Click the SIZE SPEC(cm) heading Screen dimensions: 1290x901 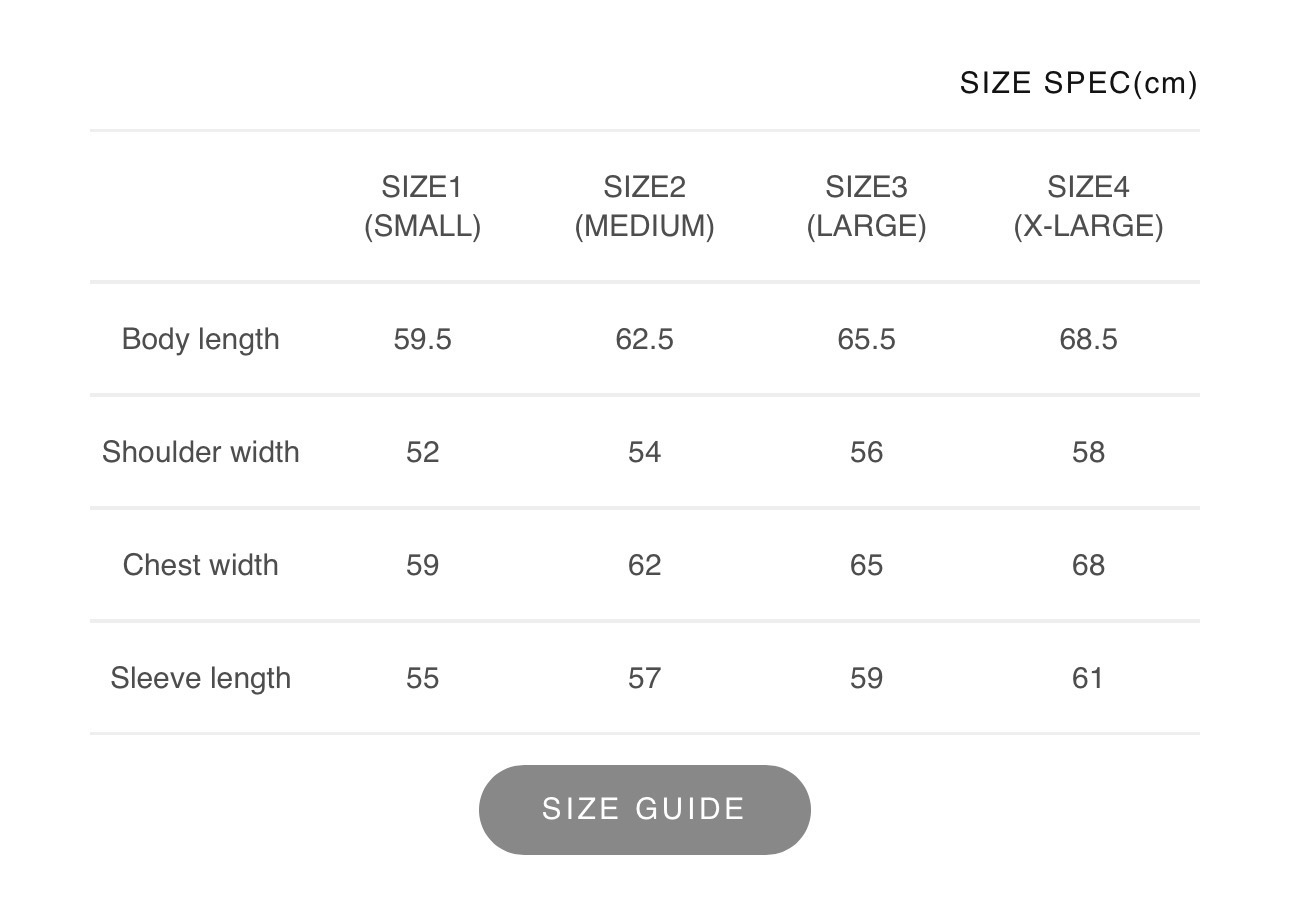pyautogui.click(x=1078, y=83)
